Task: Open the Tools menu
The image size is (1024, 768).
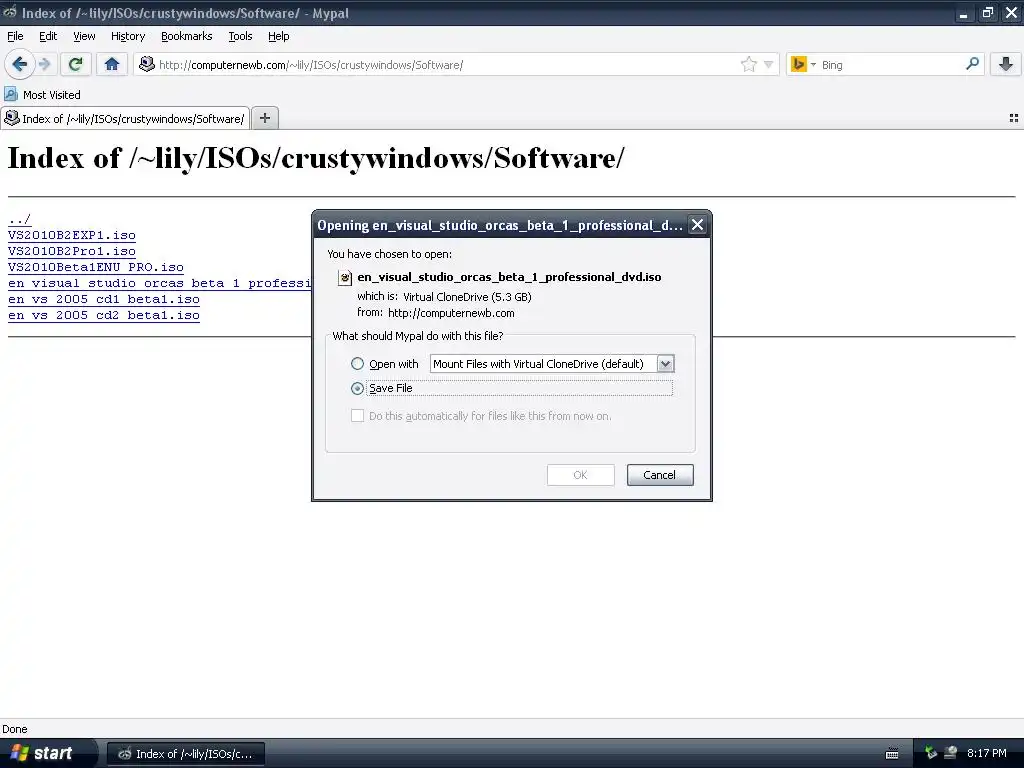Action: click(240, 36)
